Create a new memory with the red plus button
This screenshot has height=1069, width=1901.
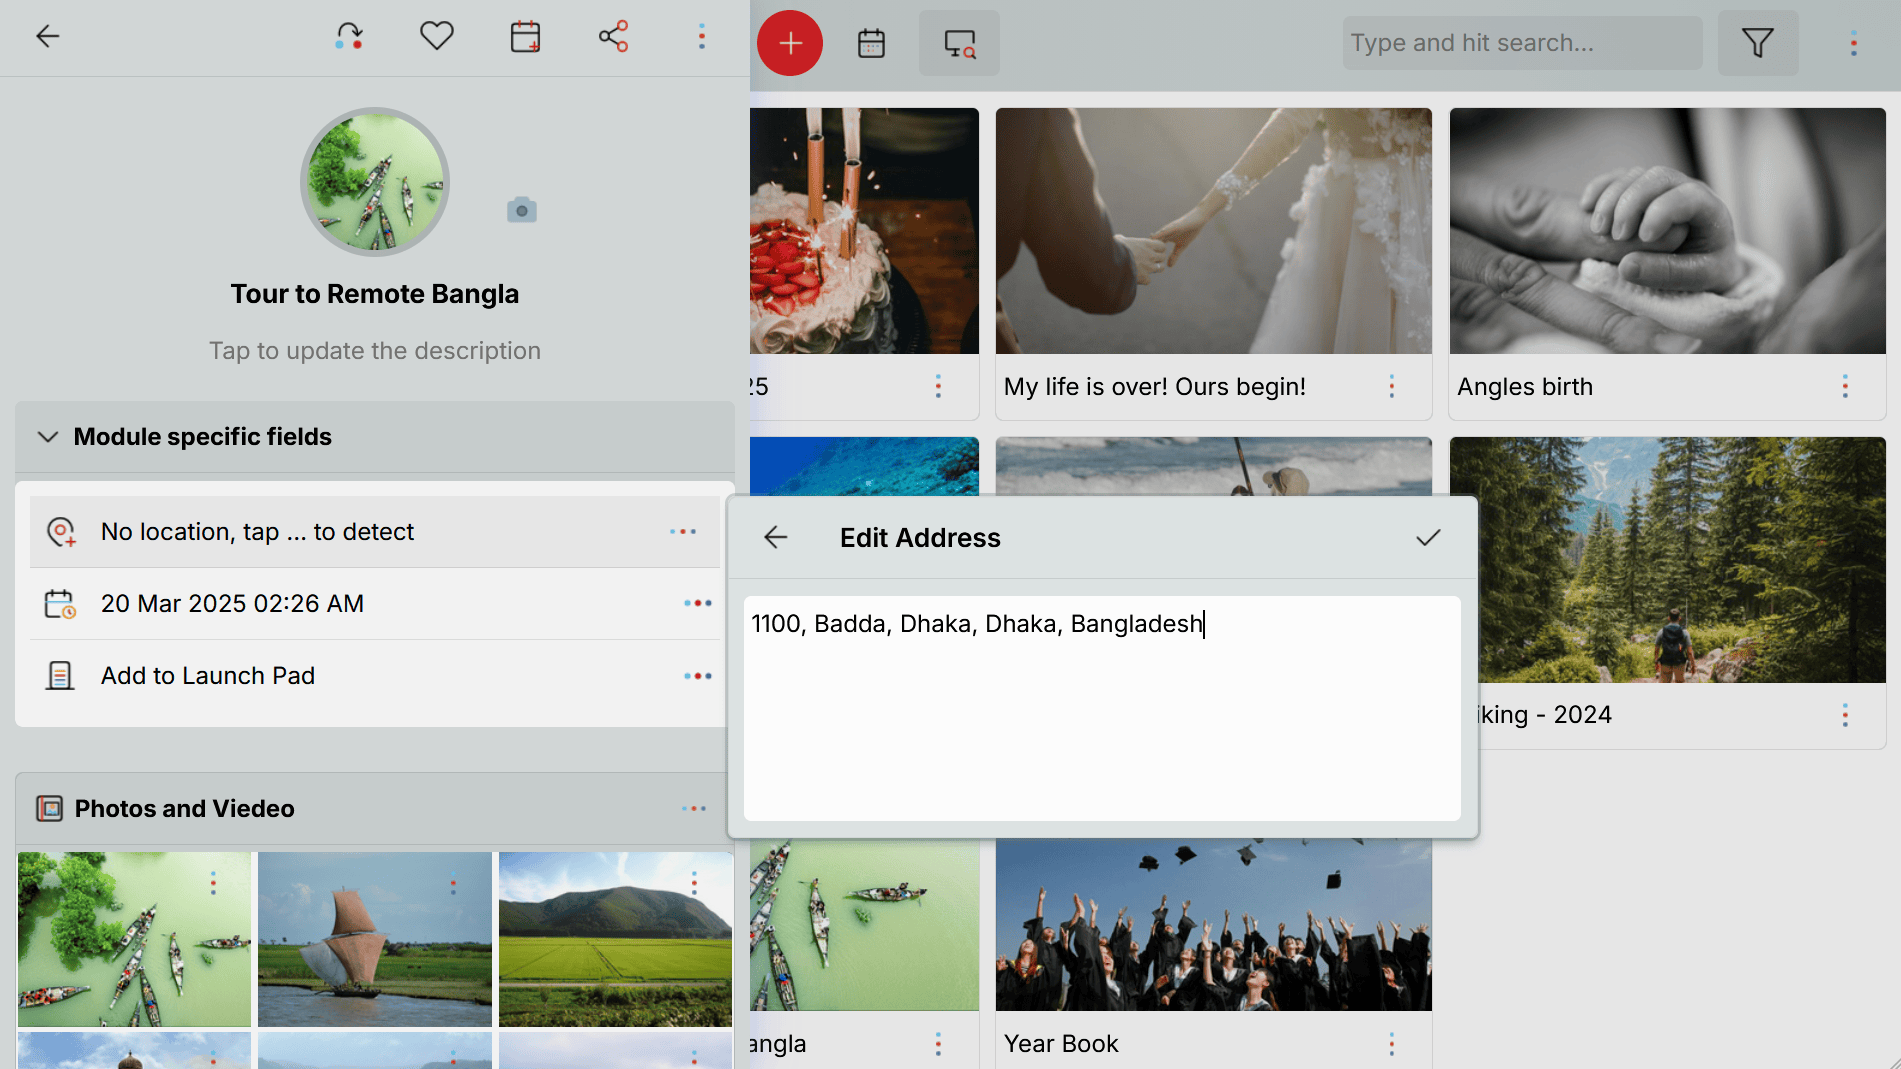coord(790,43)
